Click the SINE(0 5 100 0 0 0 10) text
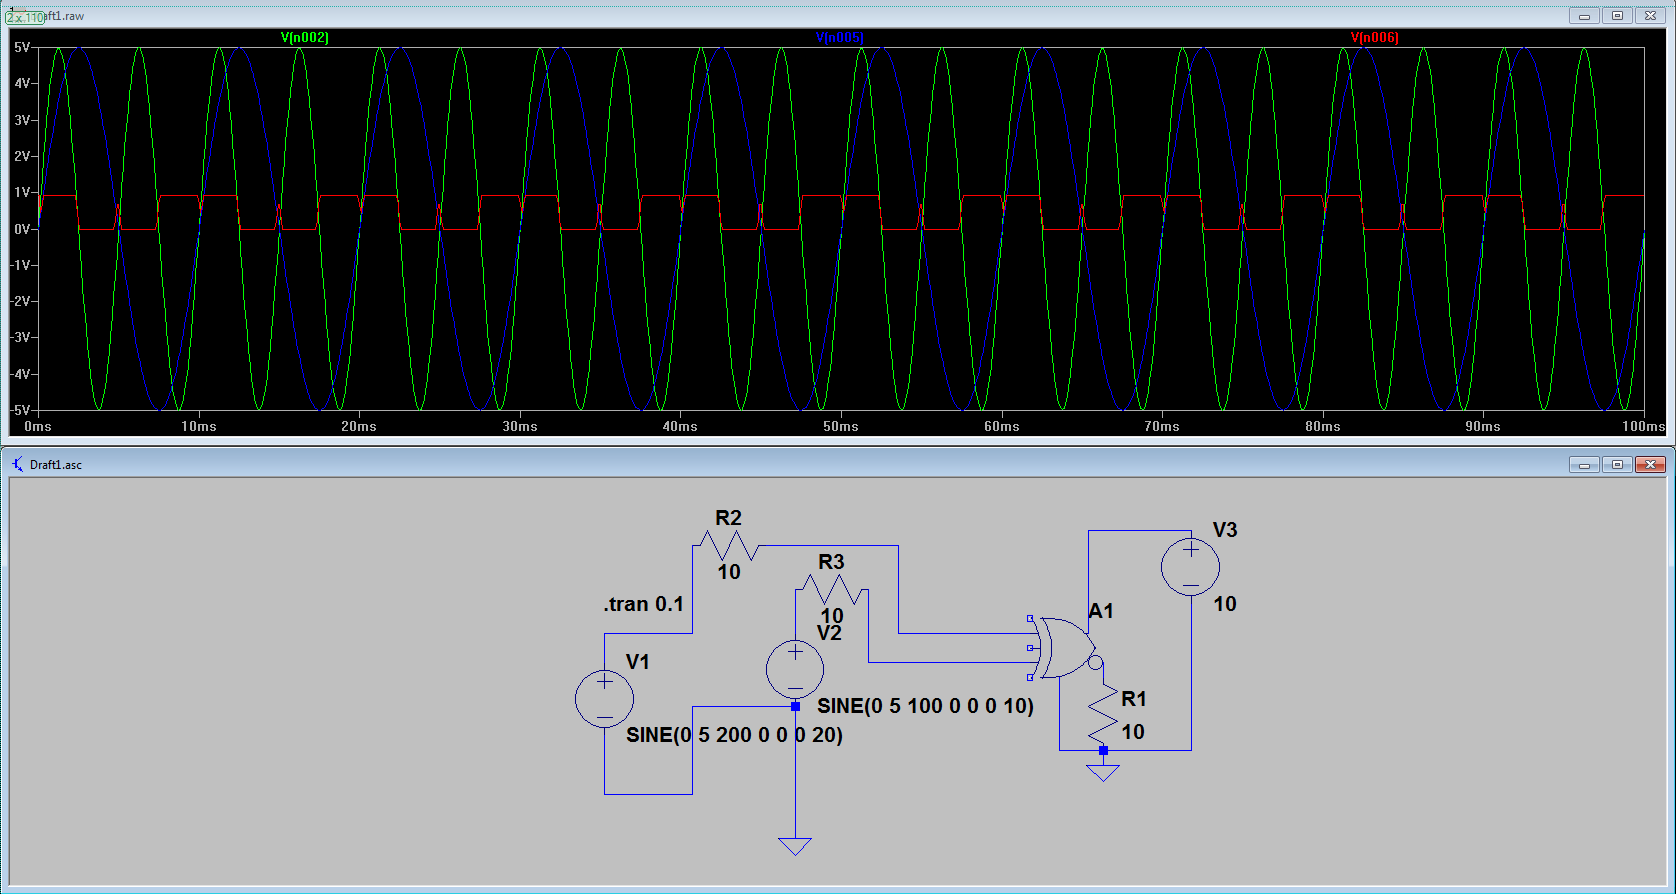This screenshot has width=1676, height=894. pos(925,706)
